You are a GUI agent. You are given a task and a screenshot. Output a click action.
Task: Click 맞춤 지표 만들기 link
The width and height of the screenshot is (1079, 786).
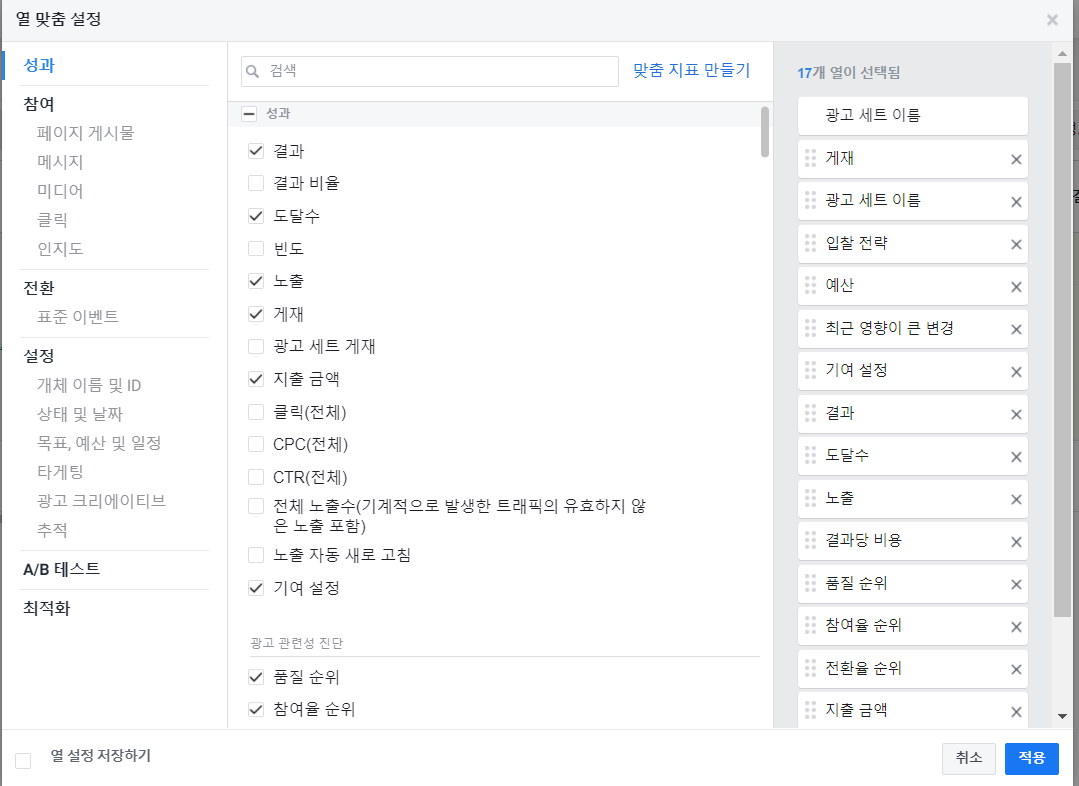[x=692, y=70]
